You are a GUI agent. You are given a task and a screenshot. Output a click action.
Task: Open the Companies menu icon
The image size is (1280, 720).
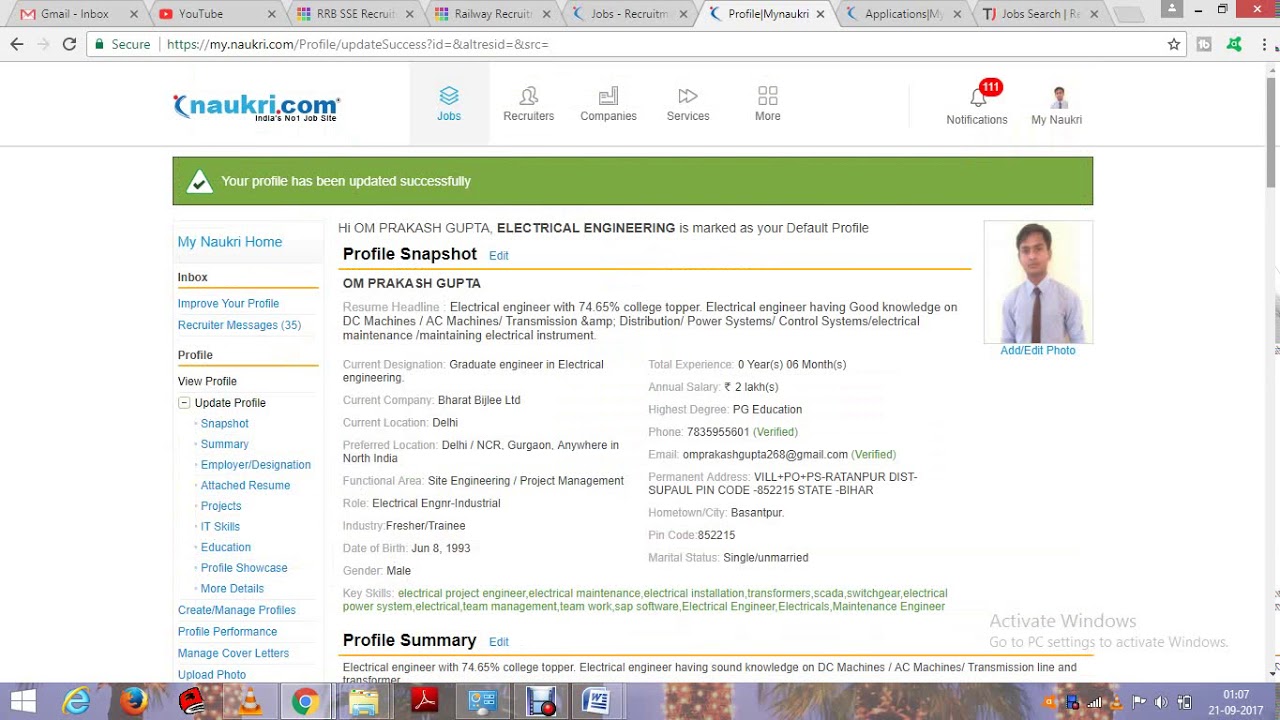pos(608,96)
